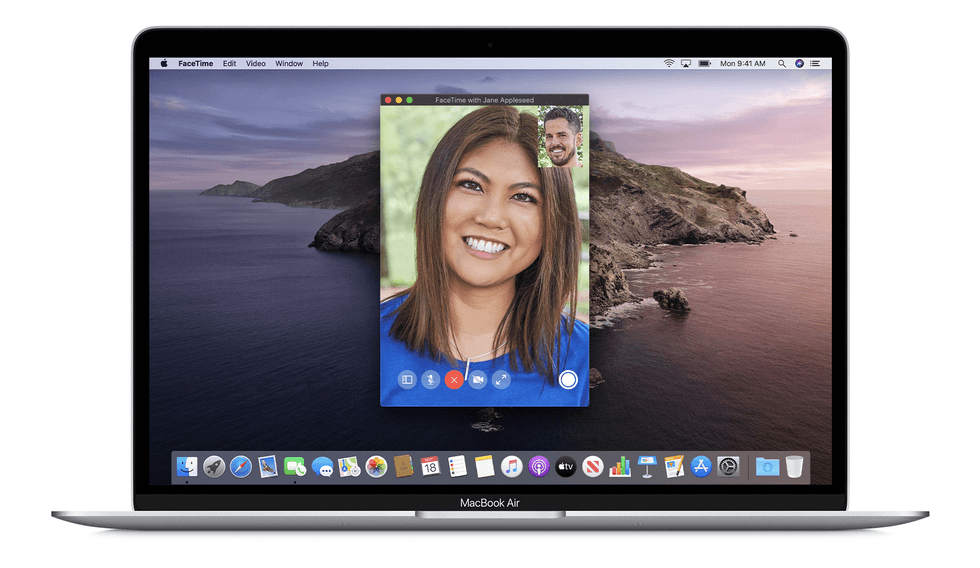End the call with the red button
Viewport: 980px width, 568px height.
tap(454, 379)
